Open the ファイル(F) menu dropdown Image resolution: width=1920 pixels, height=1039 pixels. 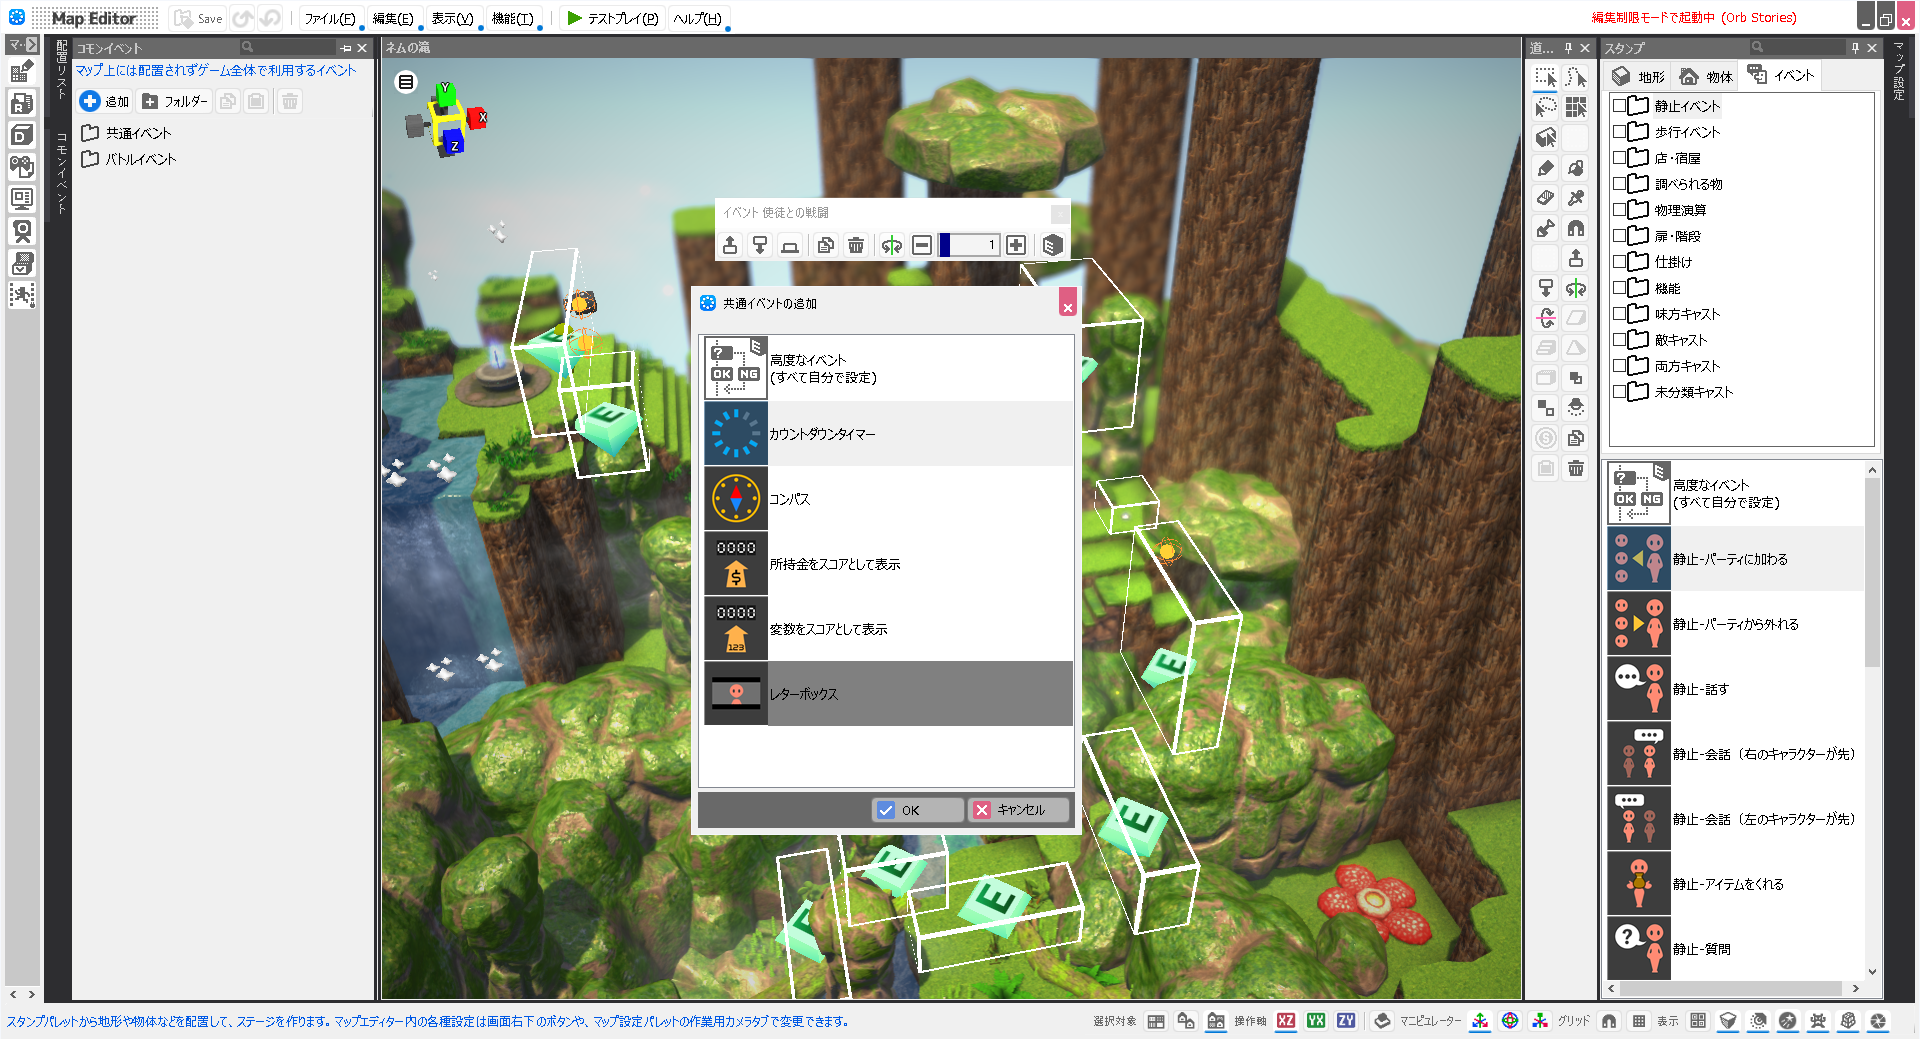[329, 18]
